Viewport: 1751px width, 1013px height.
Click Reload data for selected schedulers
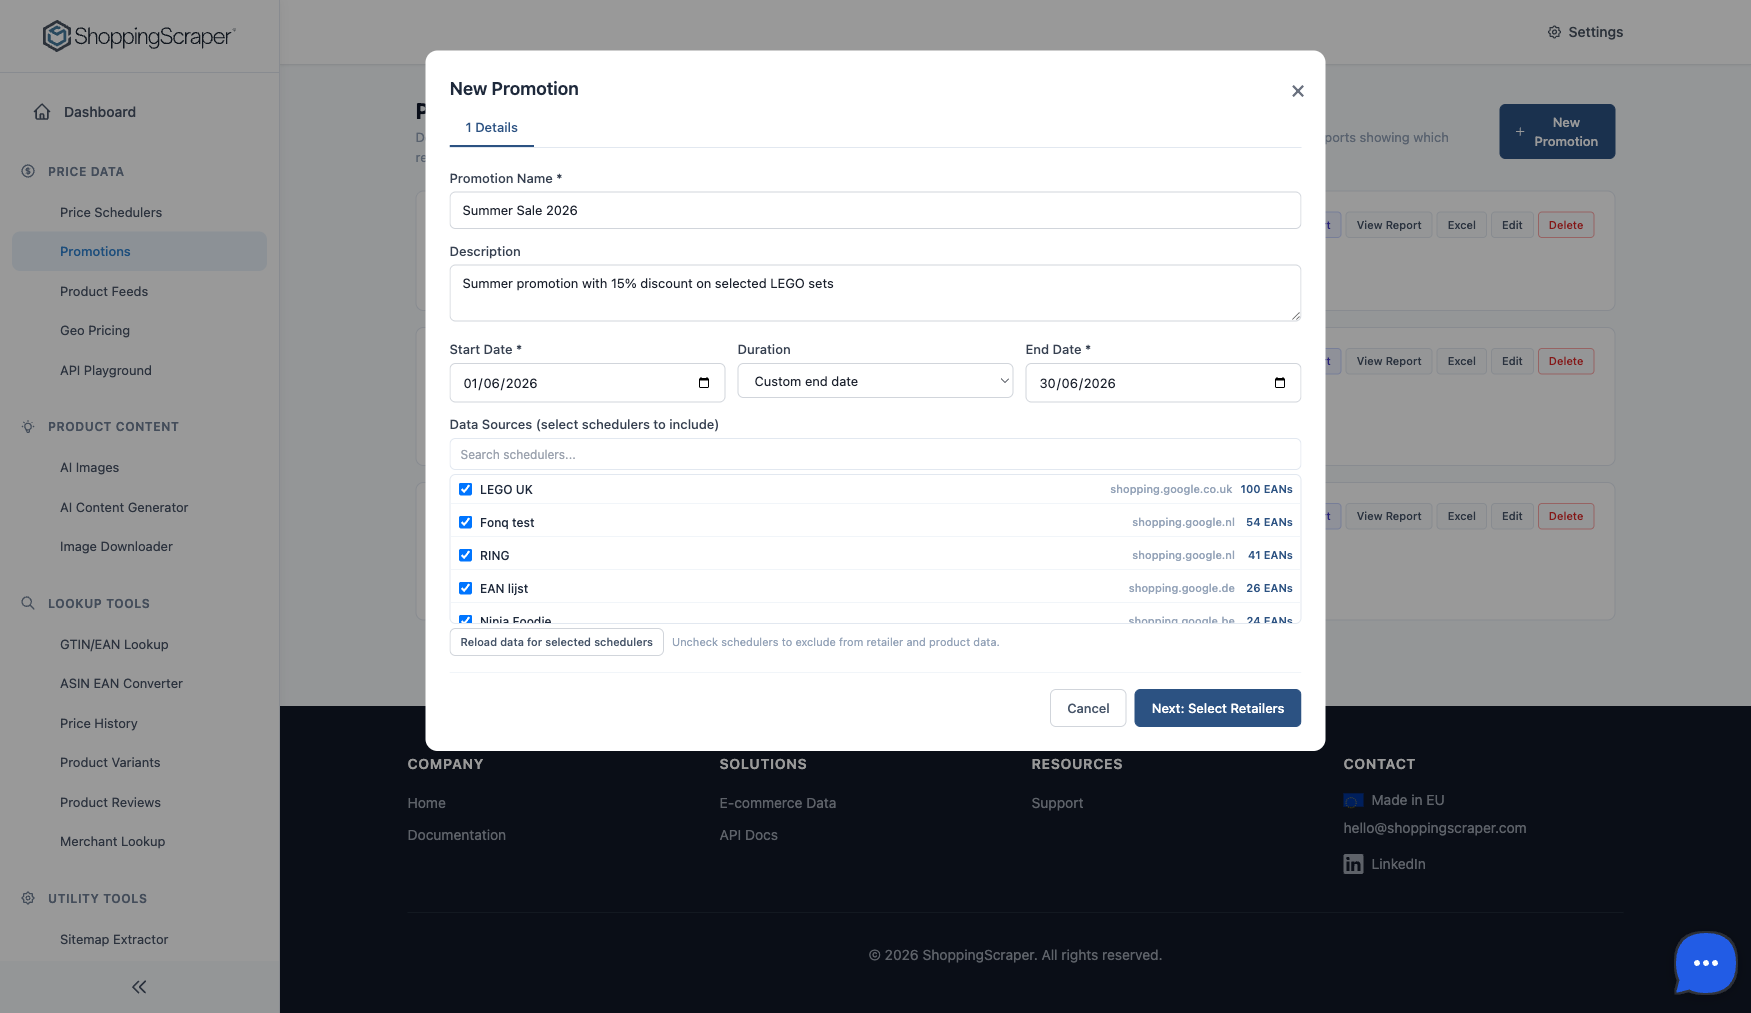(x=556, y=642)
